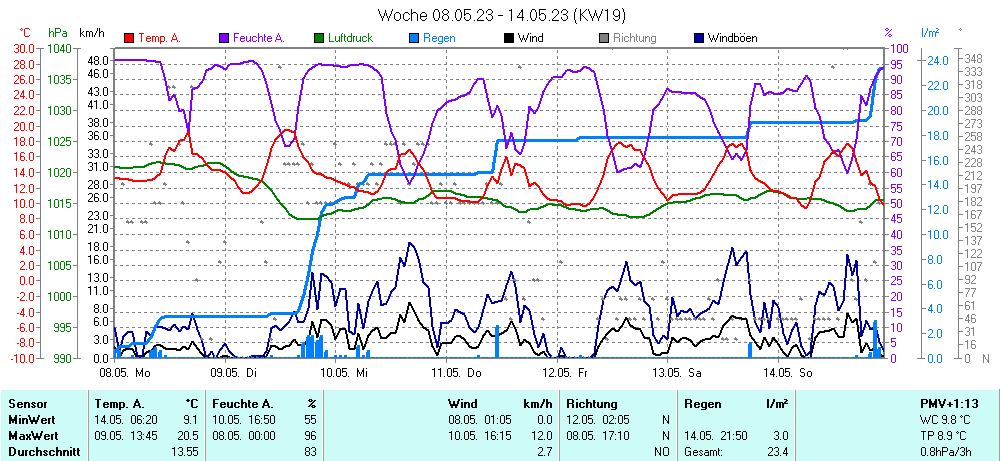The height and width of the screenshot is (461, 1000).
Task: Select the Windböen legend label
Action: click(x=732, y=38)
